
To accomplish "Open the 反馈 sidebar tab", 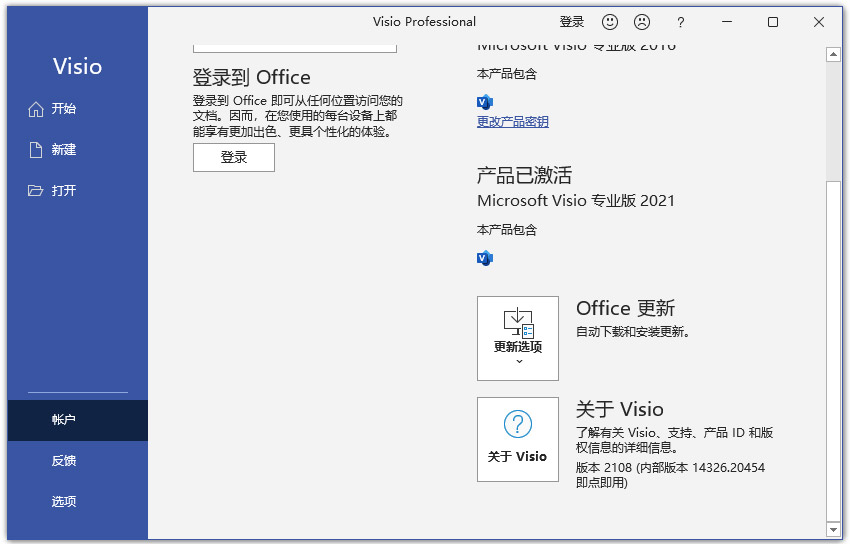I will pyautogui.click(x=78, y=461).
